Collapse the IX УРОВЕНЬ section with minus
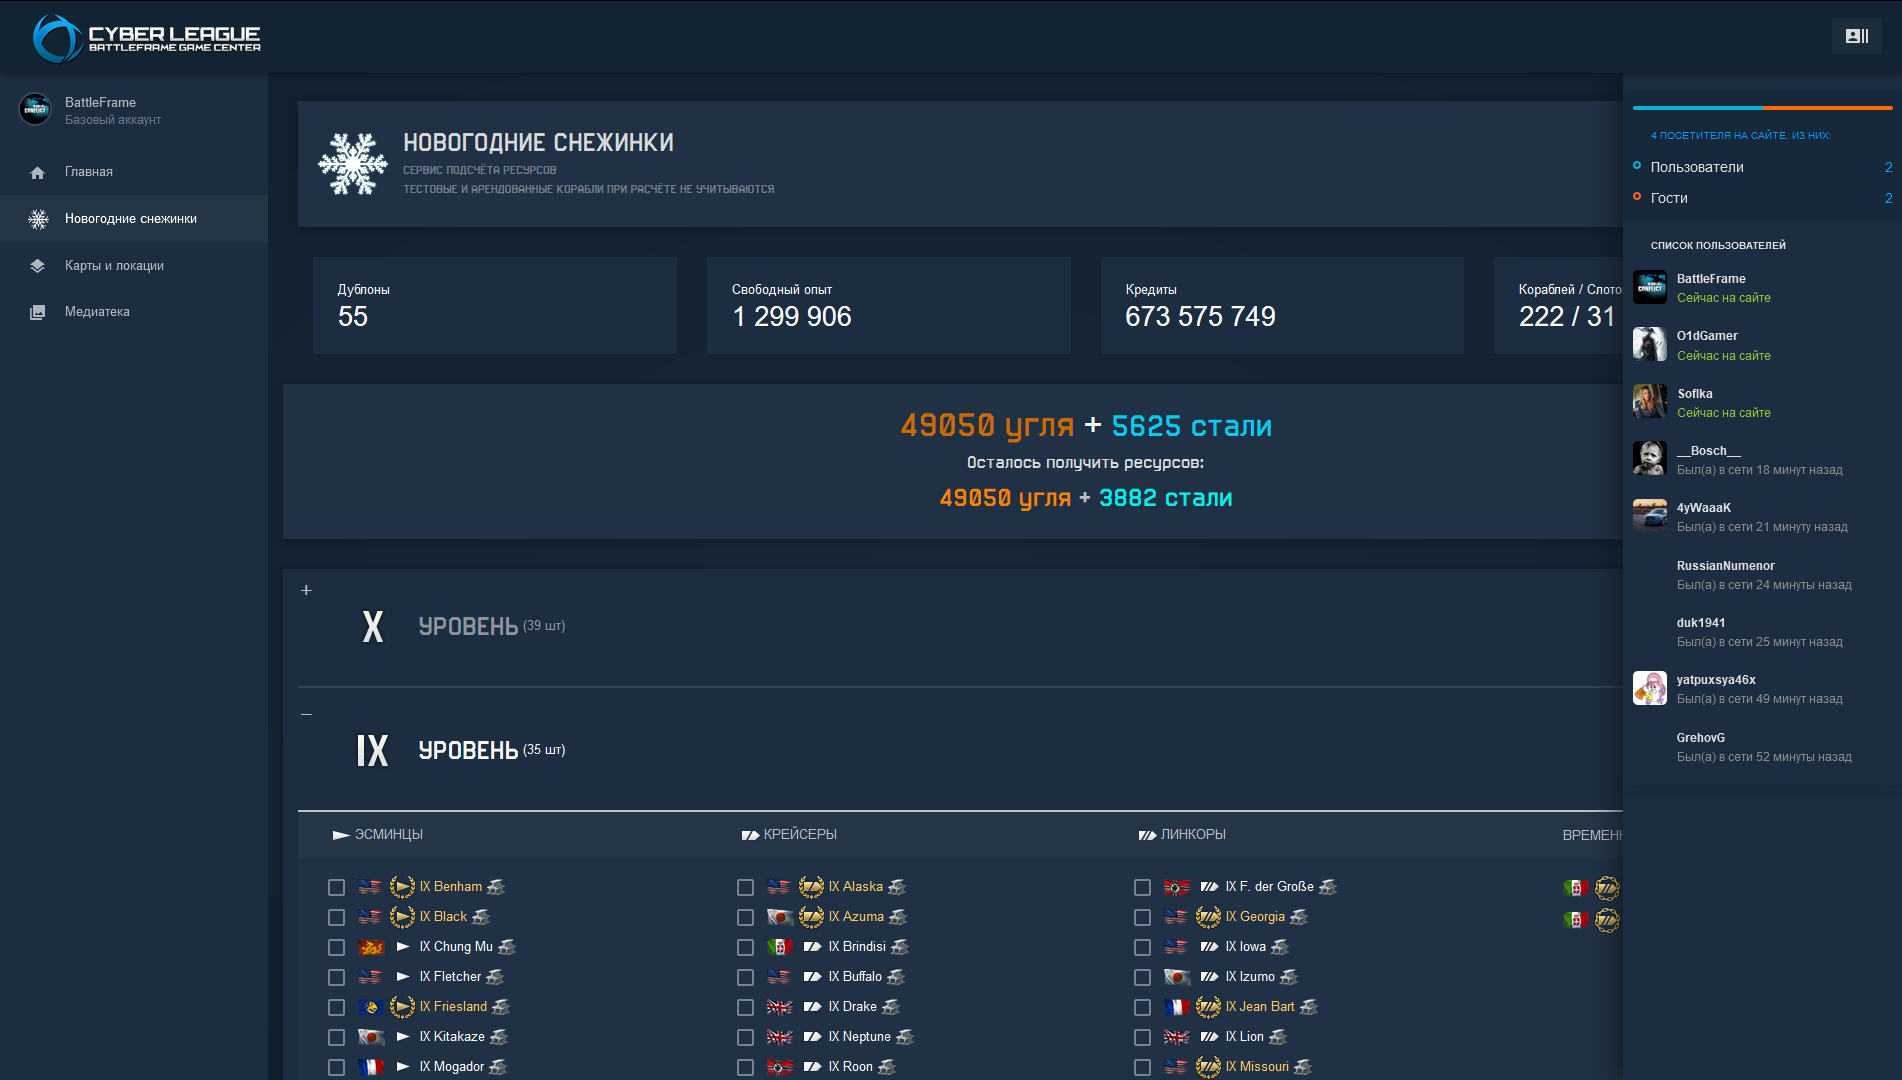The image size is (1902, 1080). click(x=306, y=714)
